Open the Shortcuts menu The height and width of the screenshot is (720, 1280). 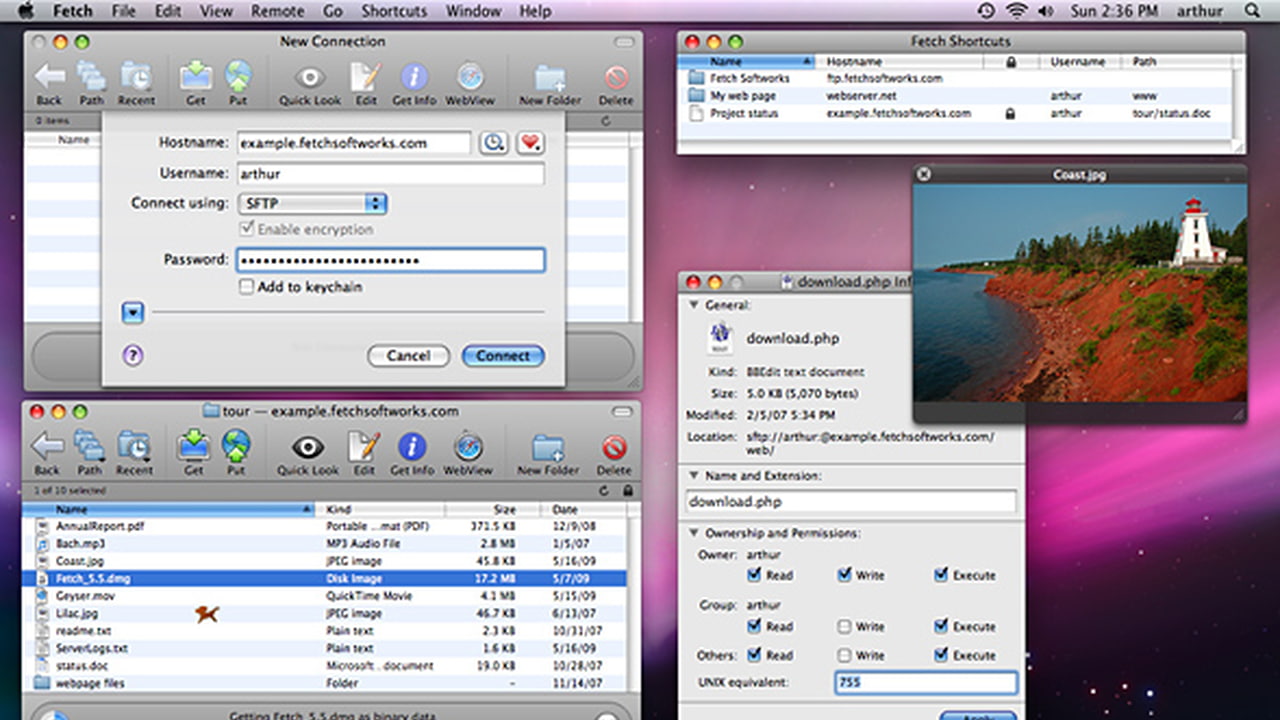click(396, 11)
